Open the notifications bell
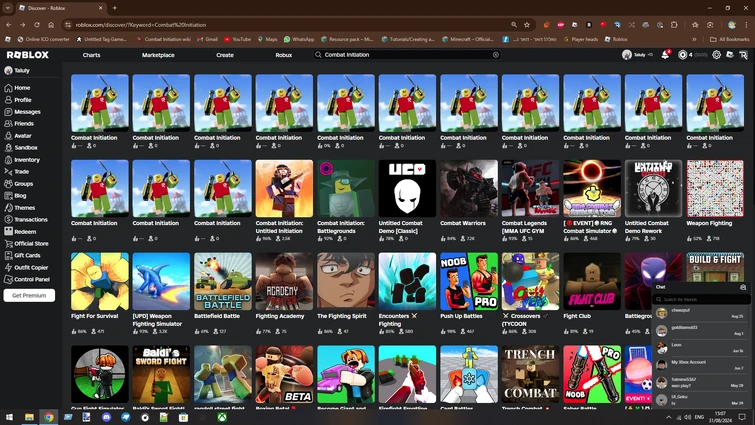Screen dimensions: 755x425 pyautogui.click(x=665, y=54)
